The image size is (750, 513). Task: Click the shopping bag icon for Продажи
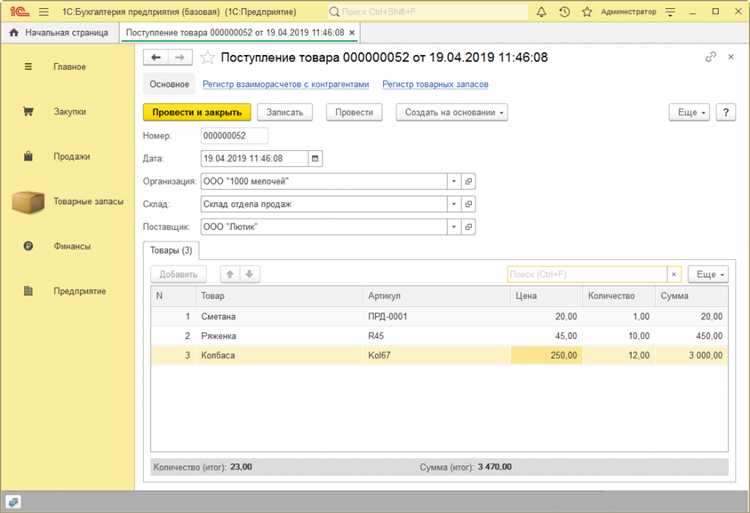pos(28,156)
